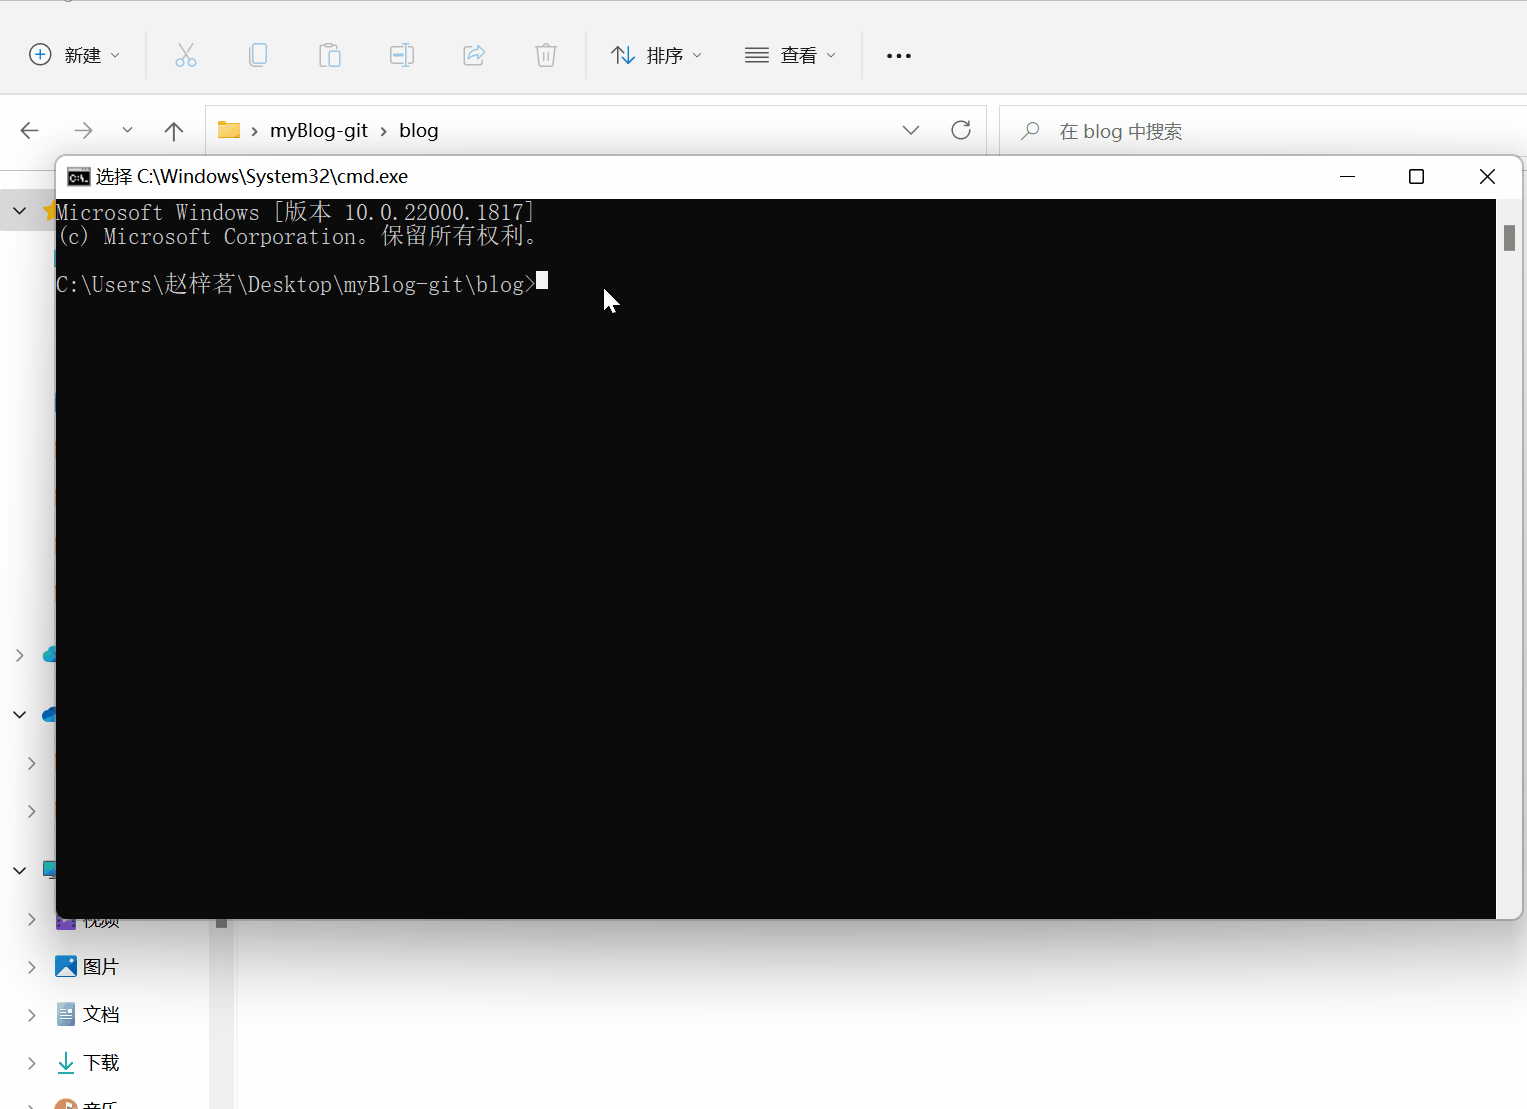Image resolution: width=1527 pixels, height=1109 pixels.
Task: Click the Cut scissors icon
Action: click(186, 55)
